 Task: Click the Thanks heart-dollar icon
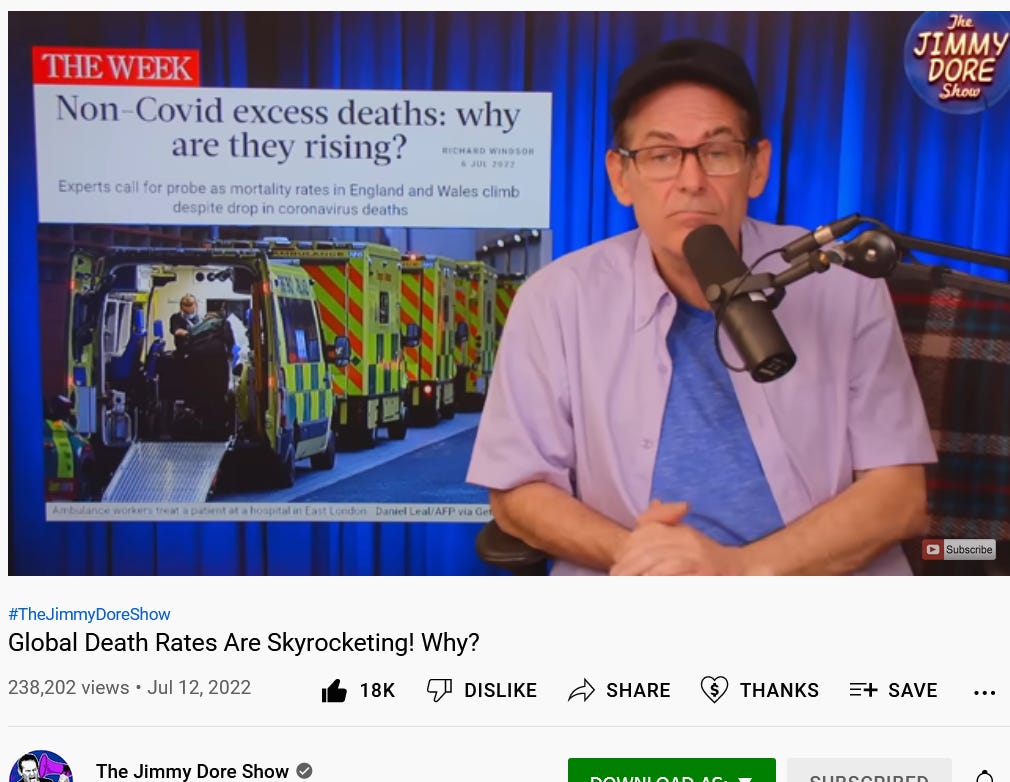(714, 689)
